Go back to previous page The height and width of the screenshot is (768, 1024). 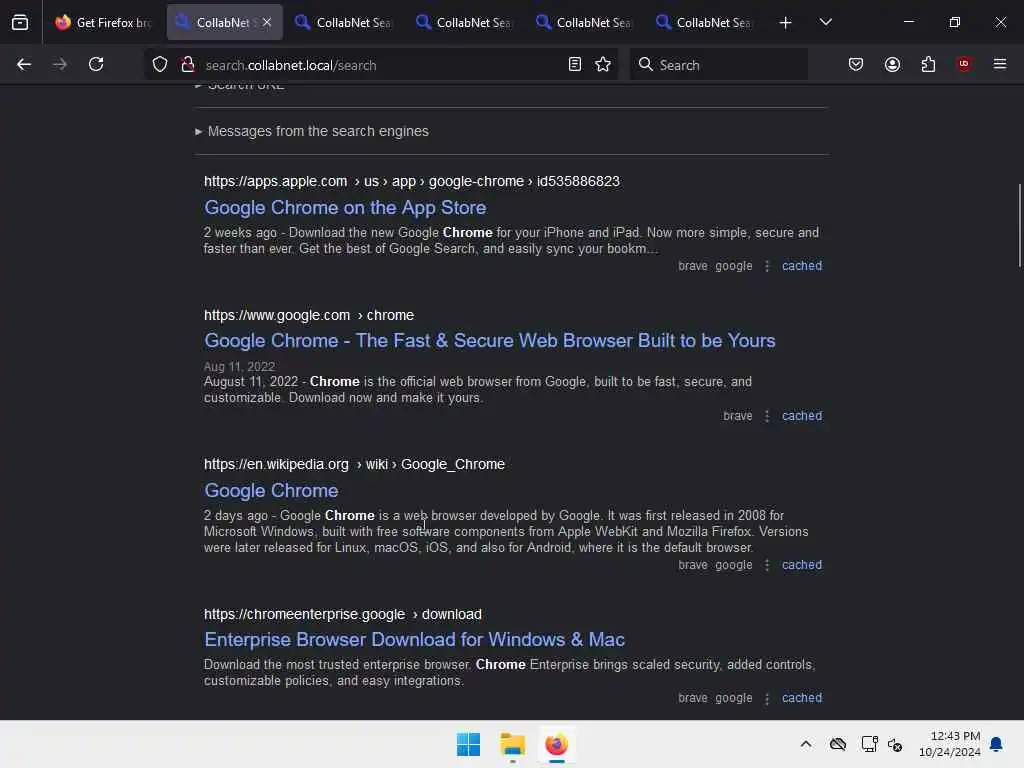[24, 64]
